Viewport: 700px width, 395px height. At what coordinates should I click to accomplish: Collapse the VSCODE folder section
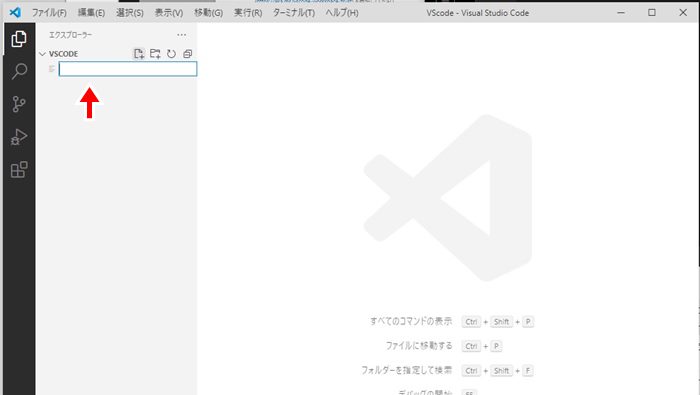(42, 54)
